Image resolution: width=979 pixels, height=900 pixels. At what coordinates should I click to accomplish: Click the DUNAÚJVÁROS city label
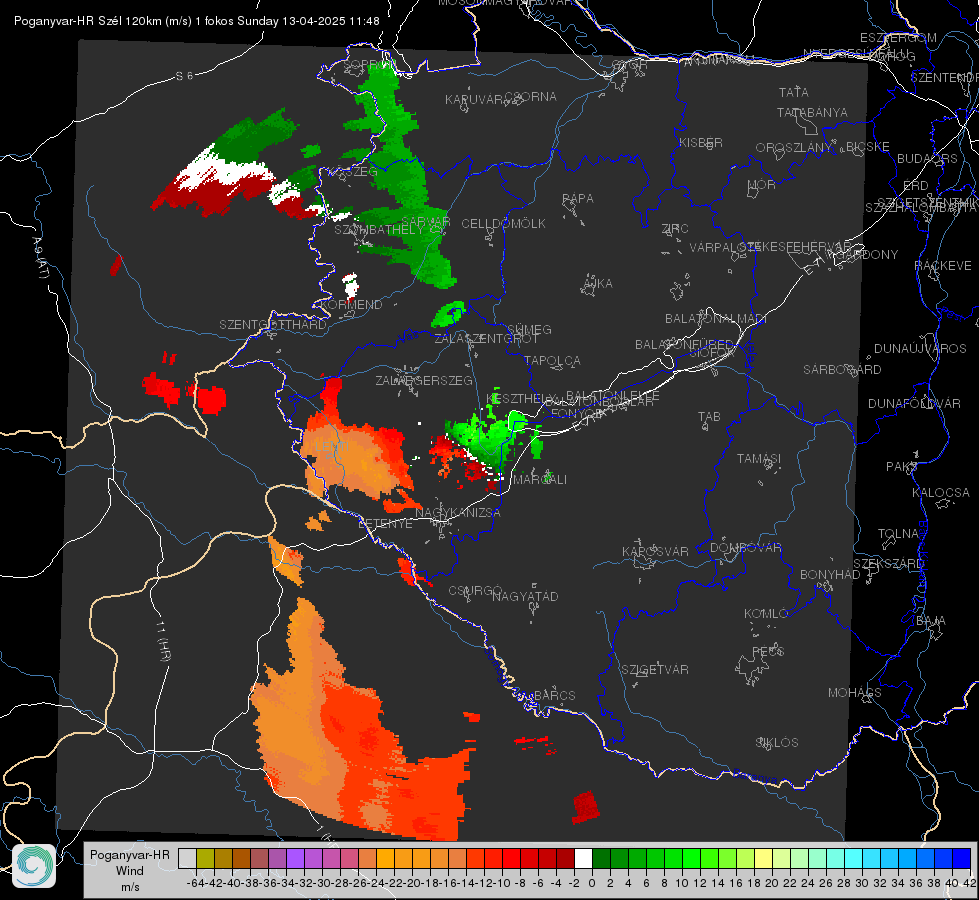click(x=920, y=348)
